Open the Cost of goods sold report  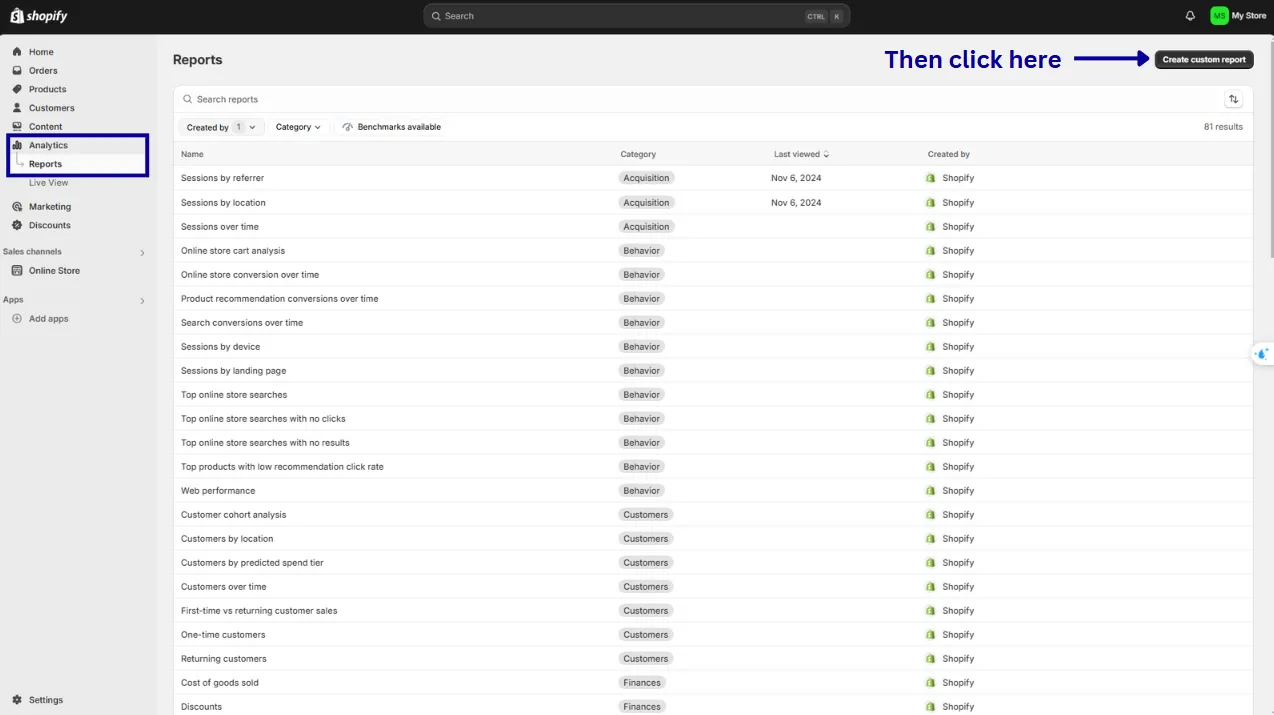[220, 683]
